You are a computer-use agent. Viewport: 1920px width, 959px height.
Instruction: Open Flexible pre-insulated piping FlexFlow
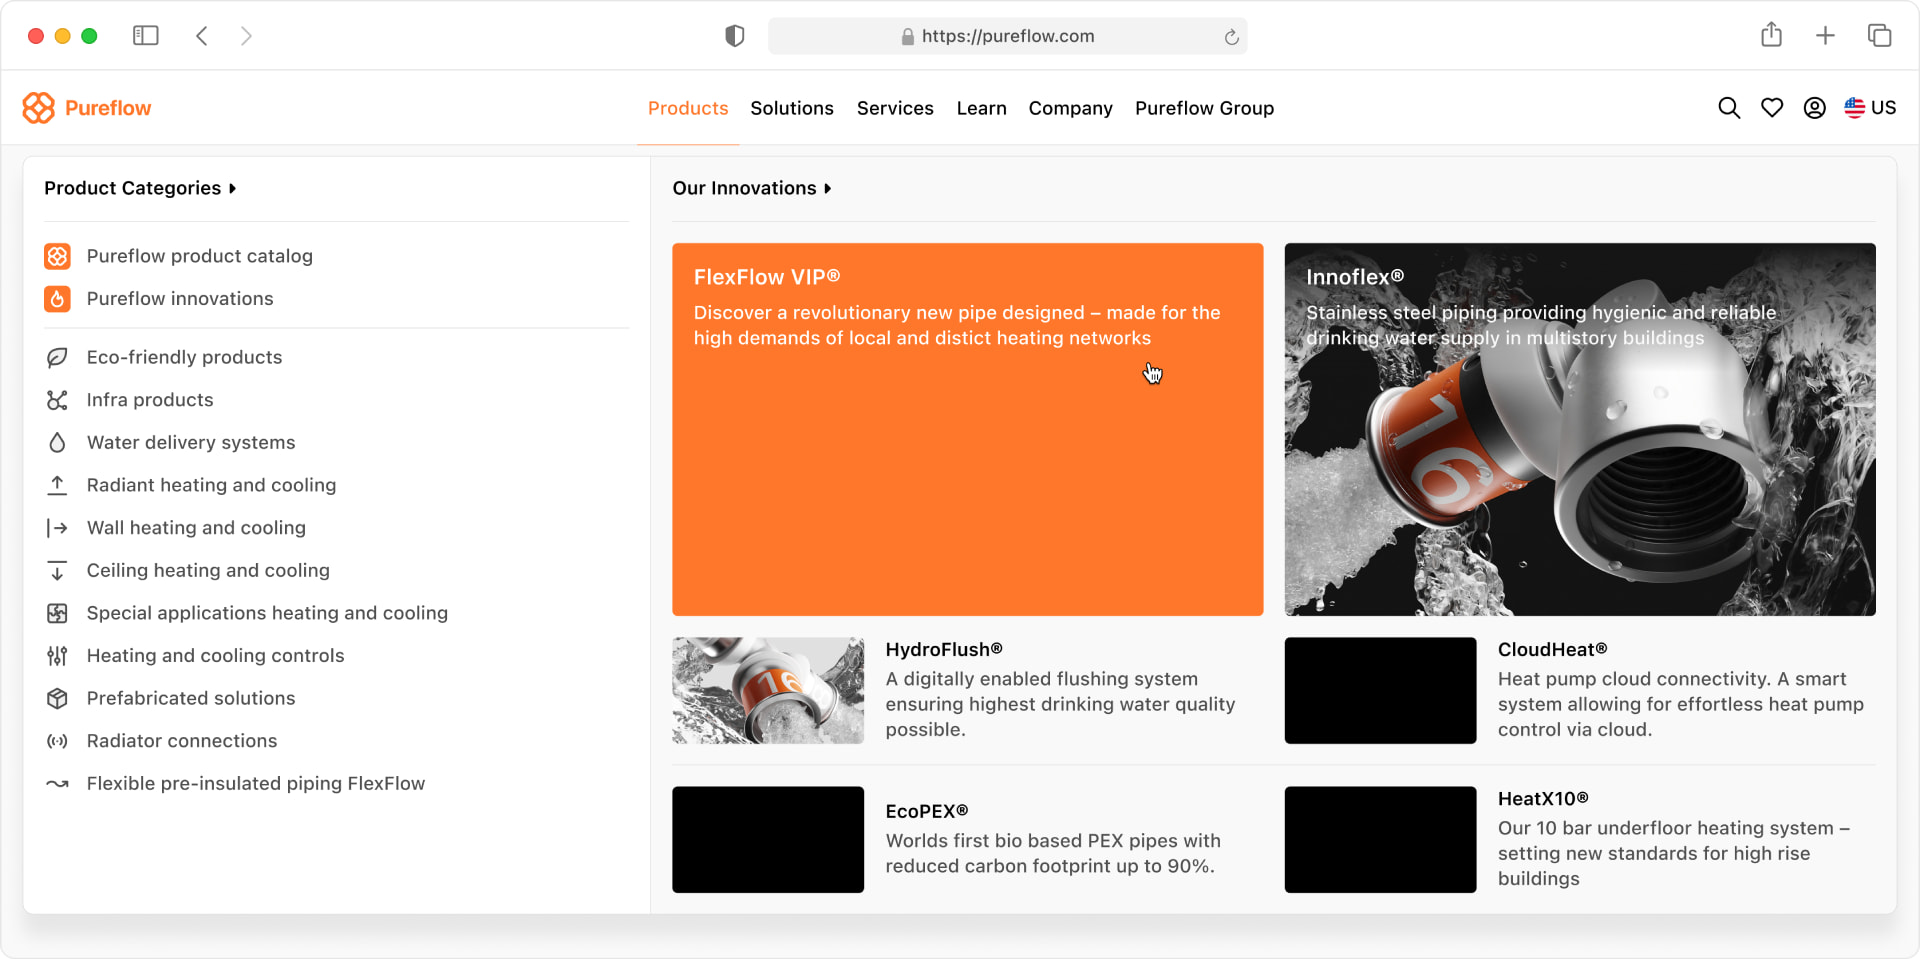pos(256,784)
